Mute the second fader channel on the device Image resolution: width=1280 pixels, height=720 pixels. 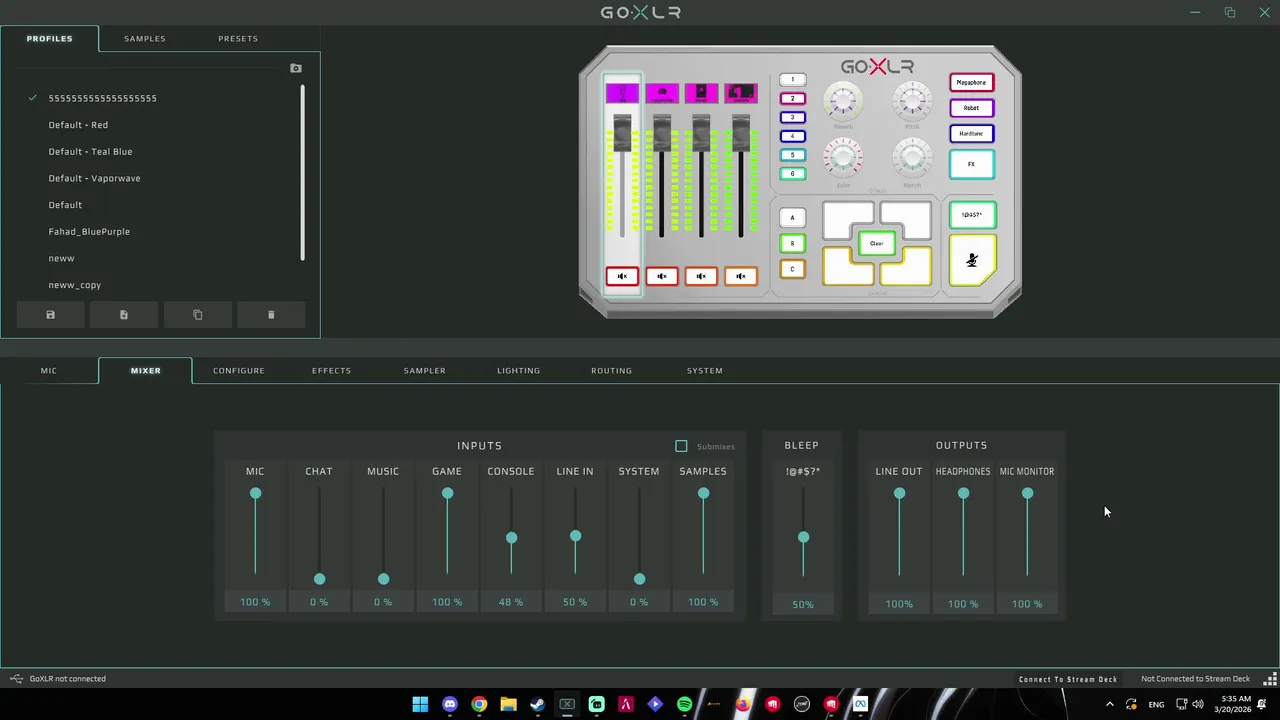(x=661, y=276)
